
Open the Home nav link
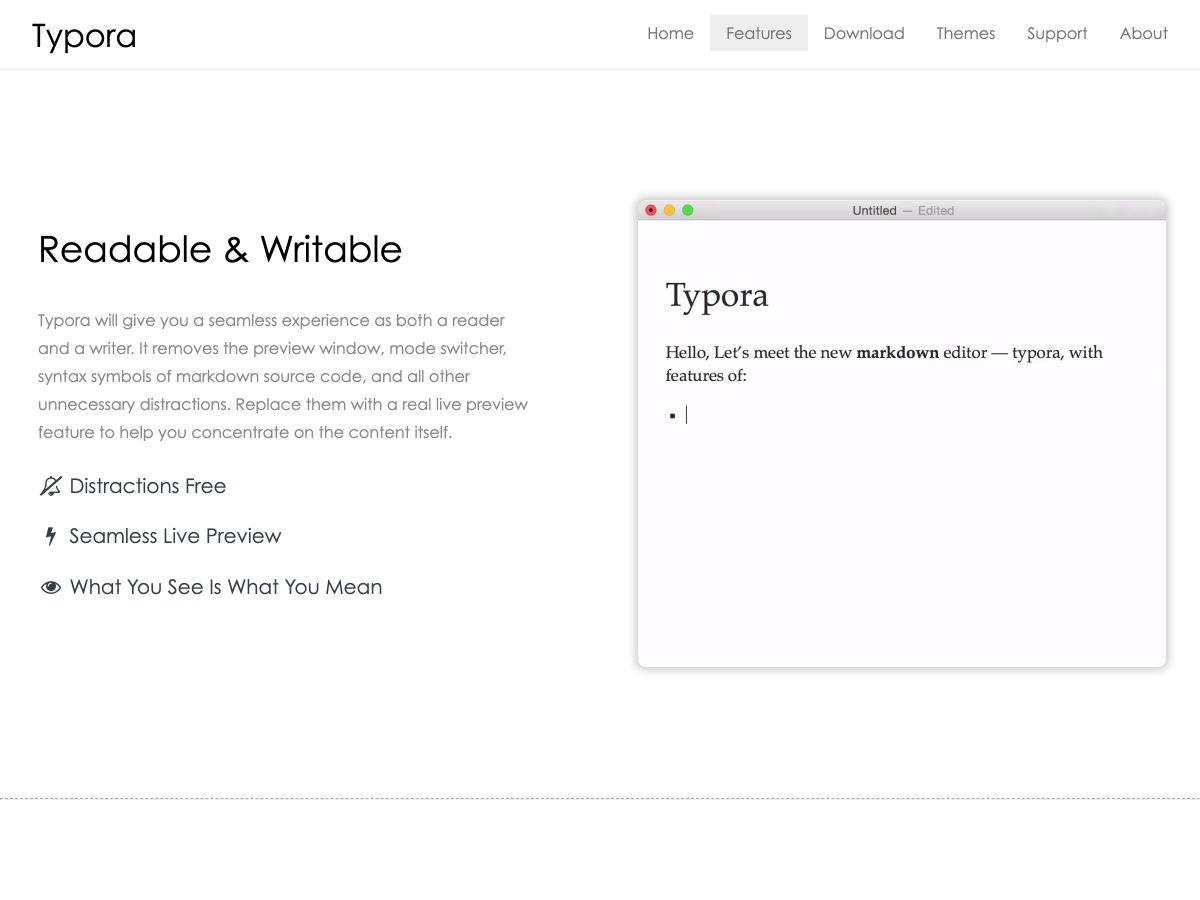670,33
